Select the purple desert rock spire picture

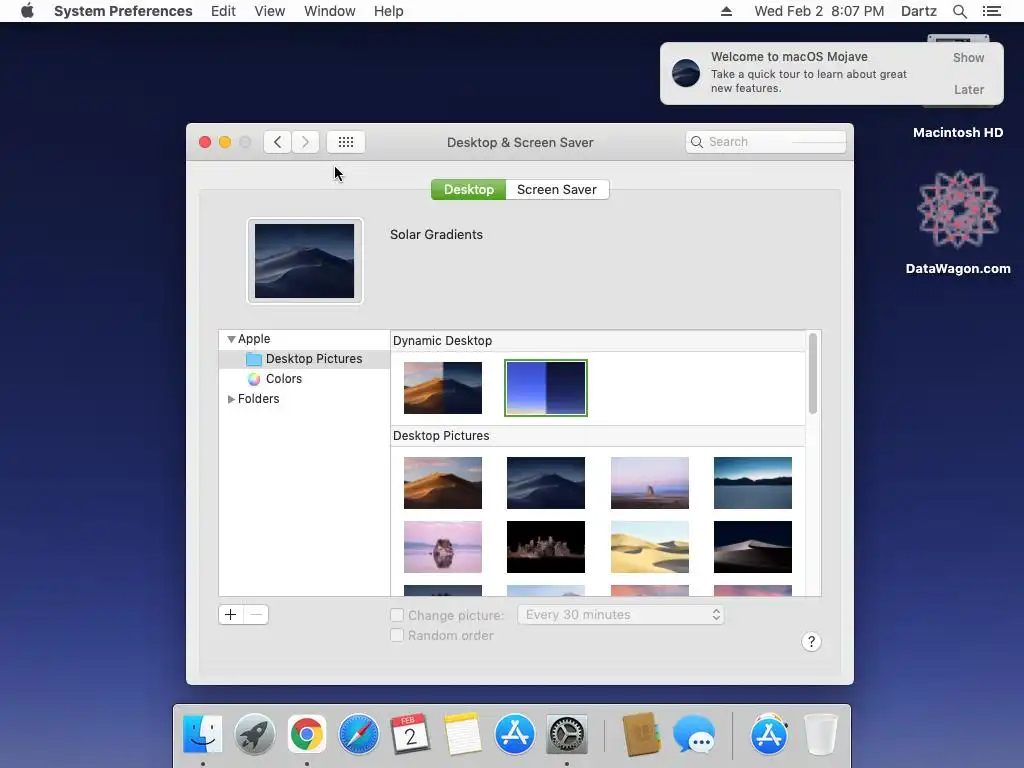click(650, 483)
